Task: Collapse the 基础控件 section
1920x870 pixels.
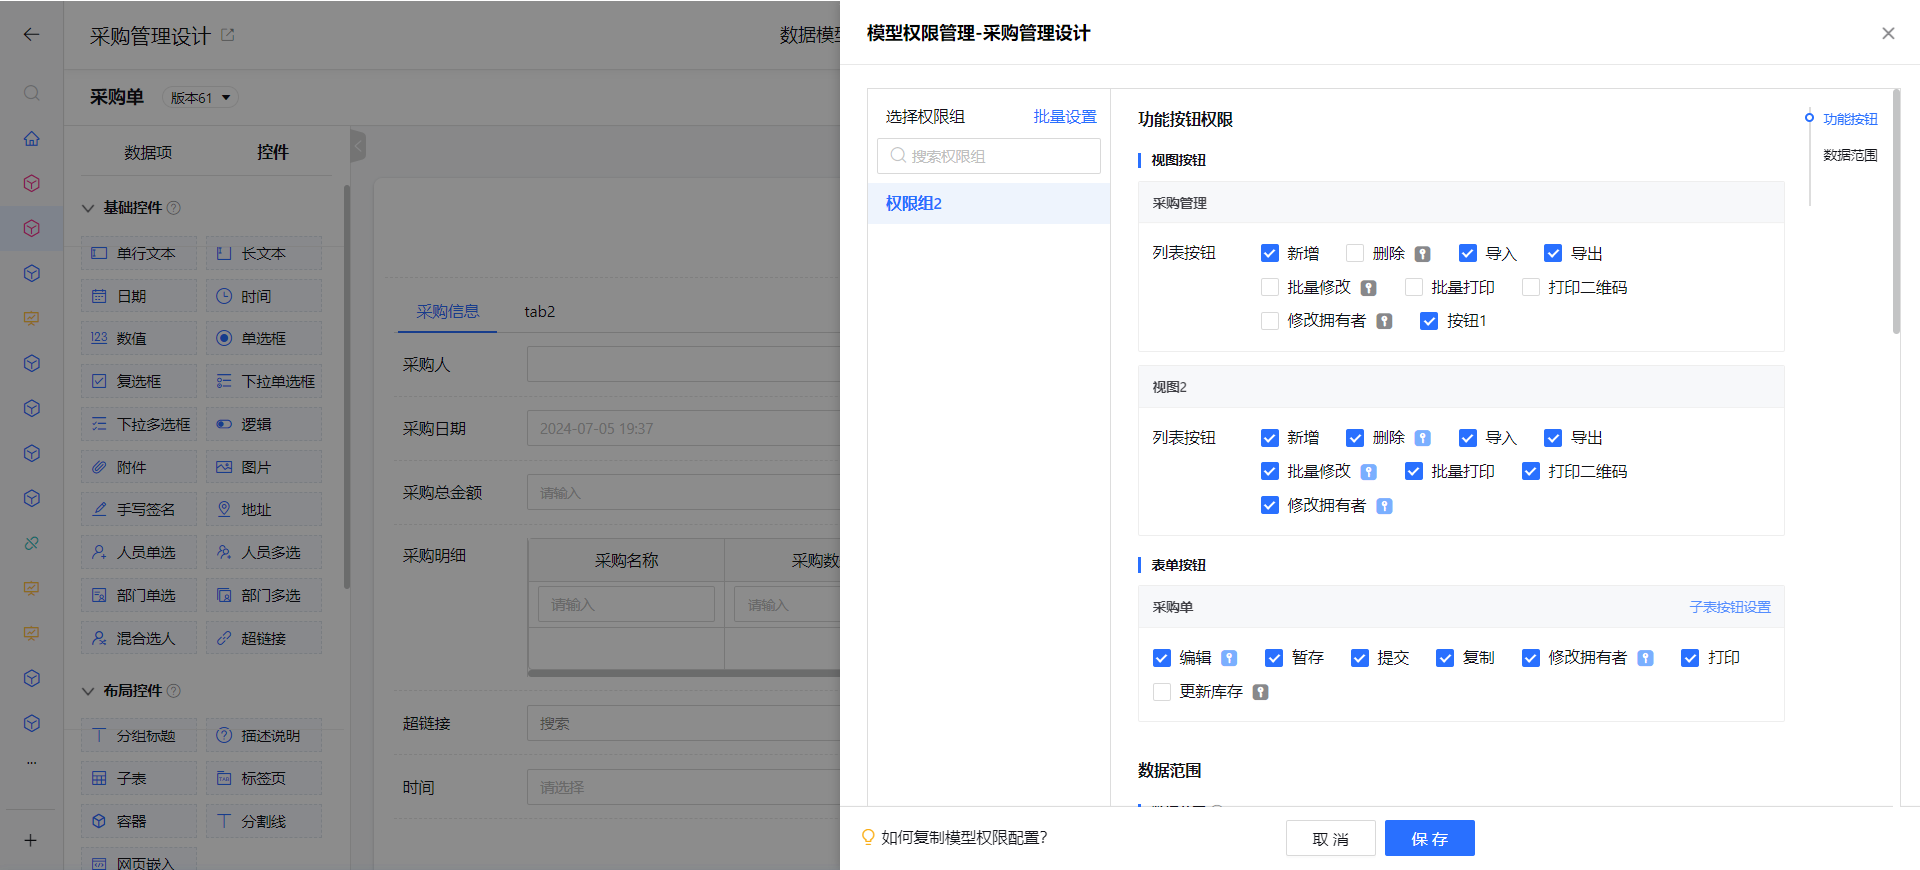Action: (x=88, y=208)
